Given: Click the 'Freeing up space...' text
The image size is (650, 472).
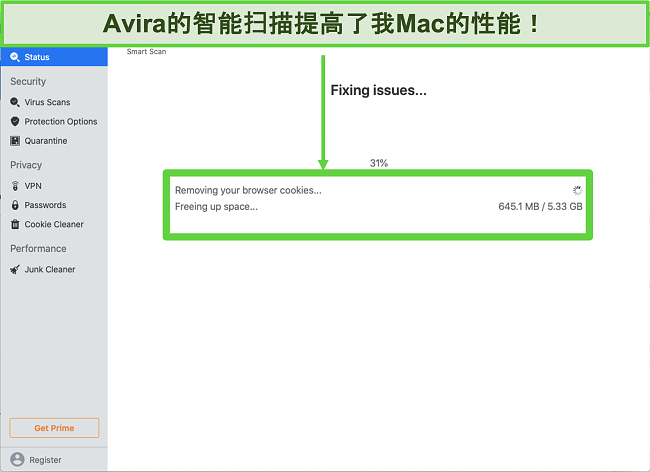Looking at the screenshot, I should click(x=216, y=206).
